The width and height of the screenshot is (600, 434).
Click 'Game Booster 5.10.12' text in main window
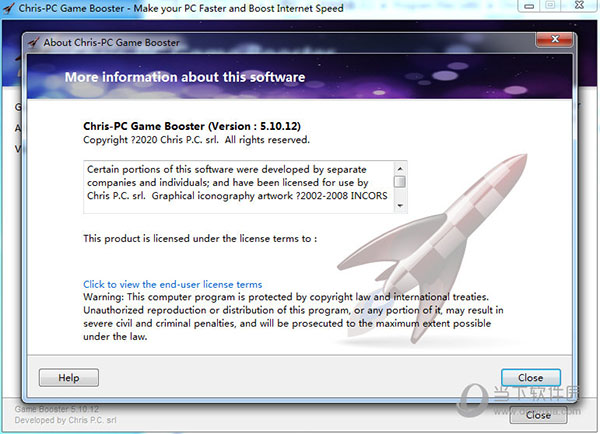click(57, 409)
